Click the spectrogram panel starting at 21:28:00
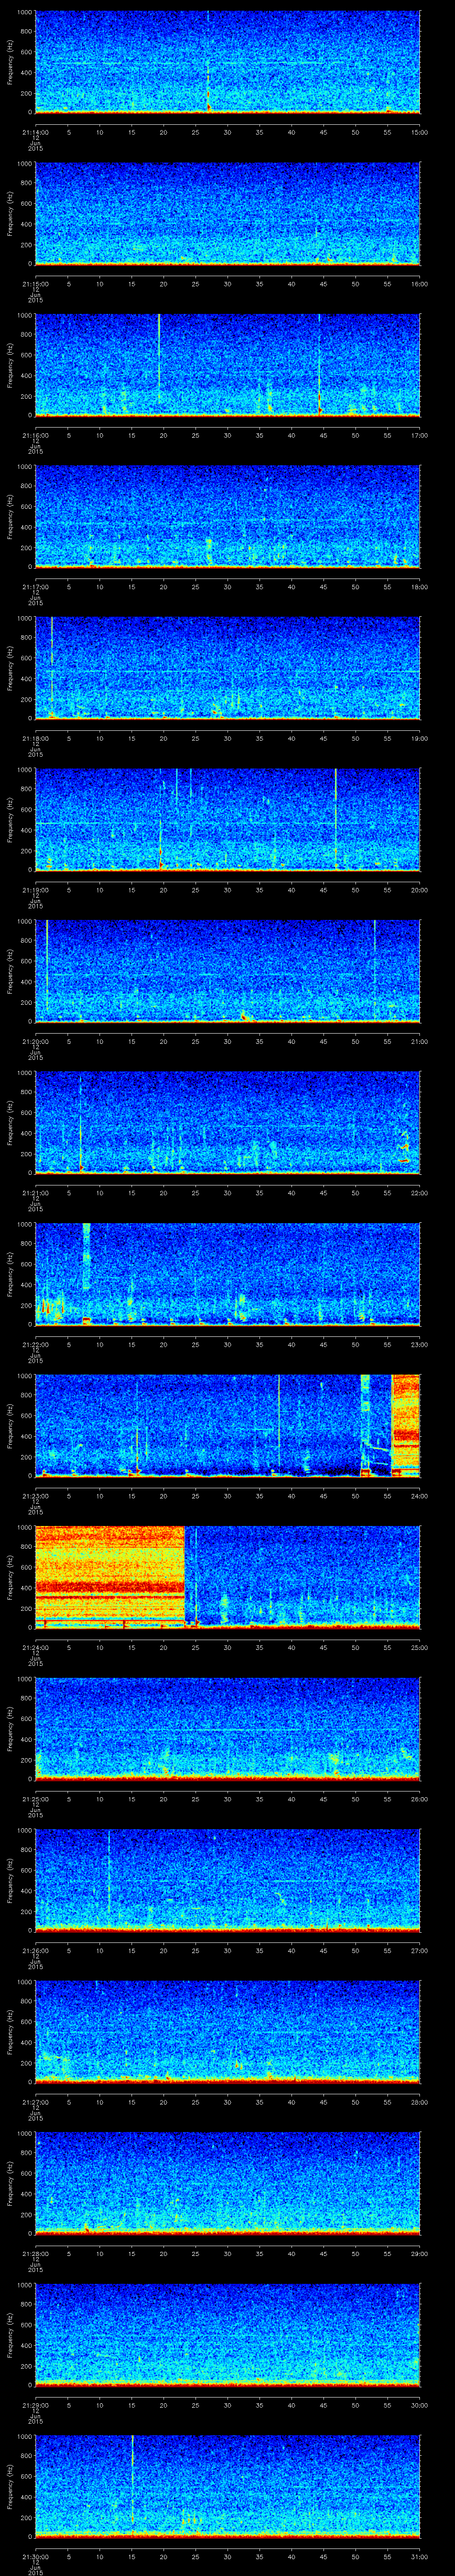Image resolution: width=455 pixels, height=2576 pixels. tap(227, 2183)
